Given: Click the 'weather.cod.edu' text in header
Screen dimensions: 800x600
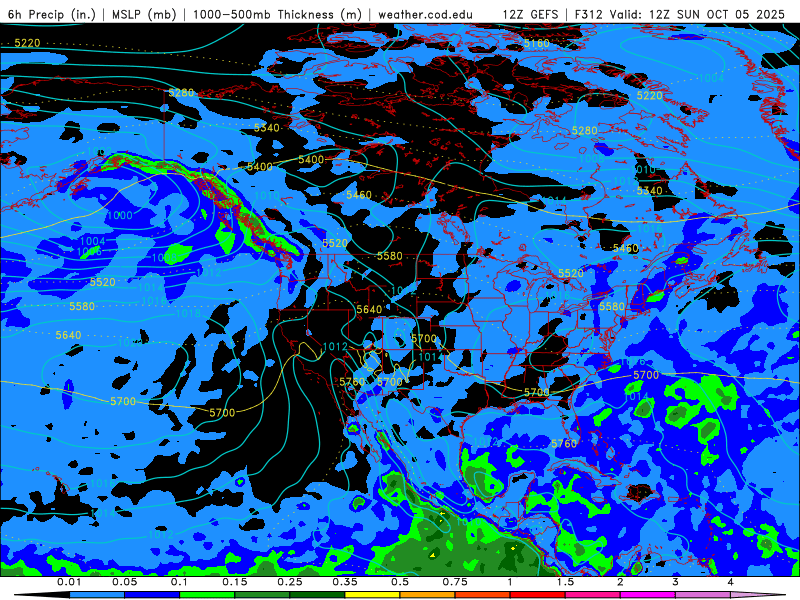Looking at the screenshot, I should [x=426, y=14].
